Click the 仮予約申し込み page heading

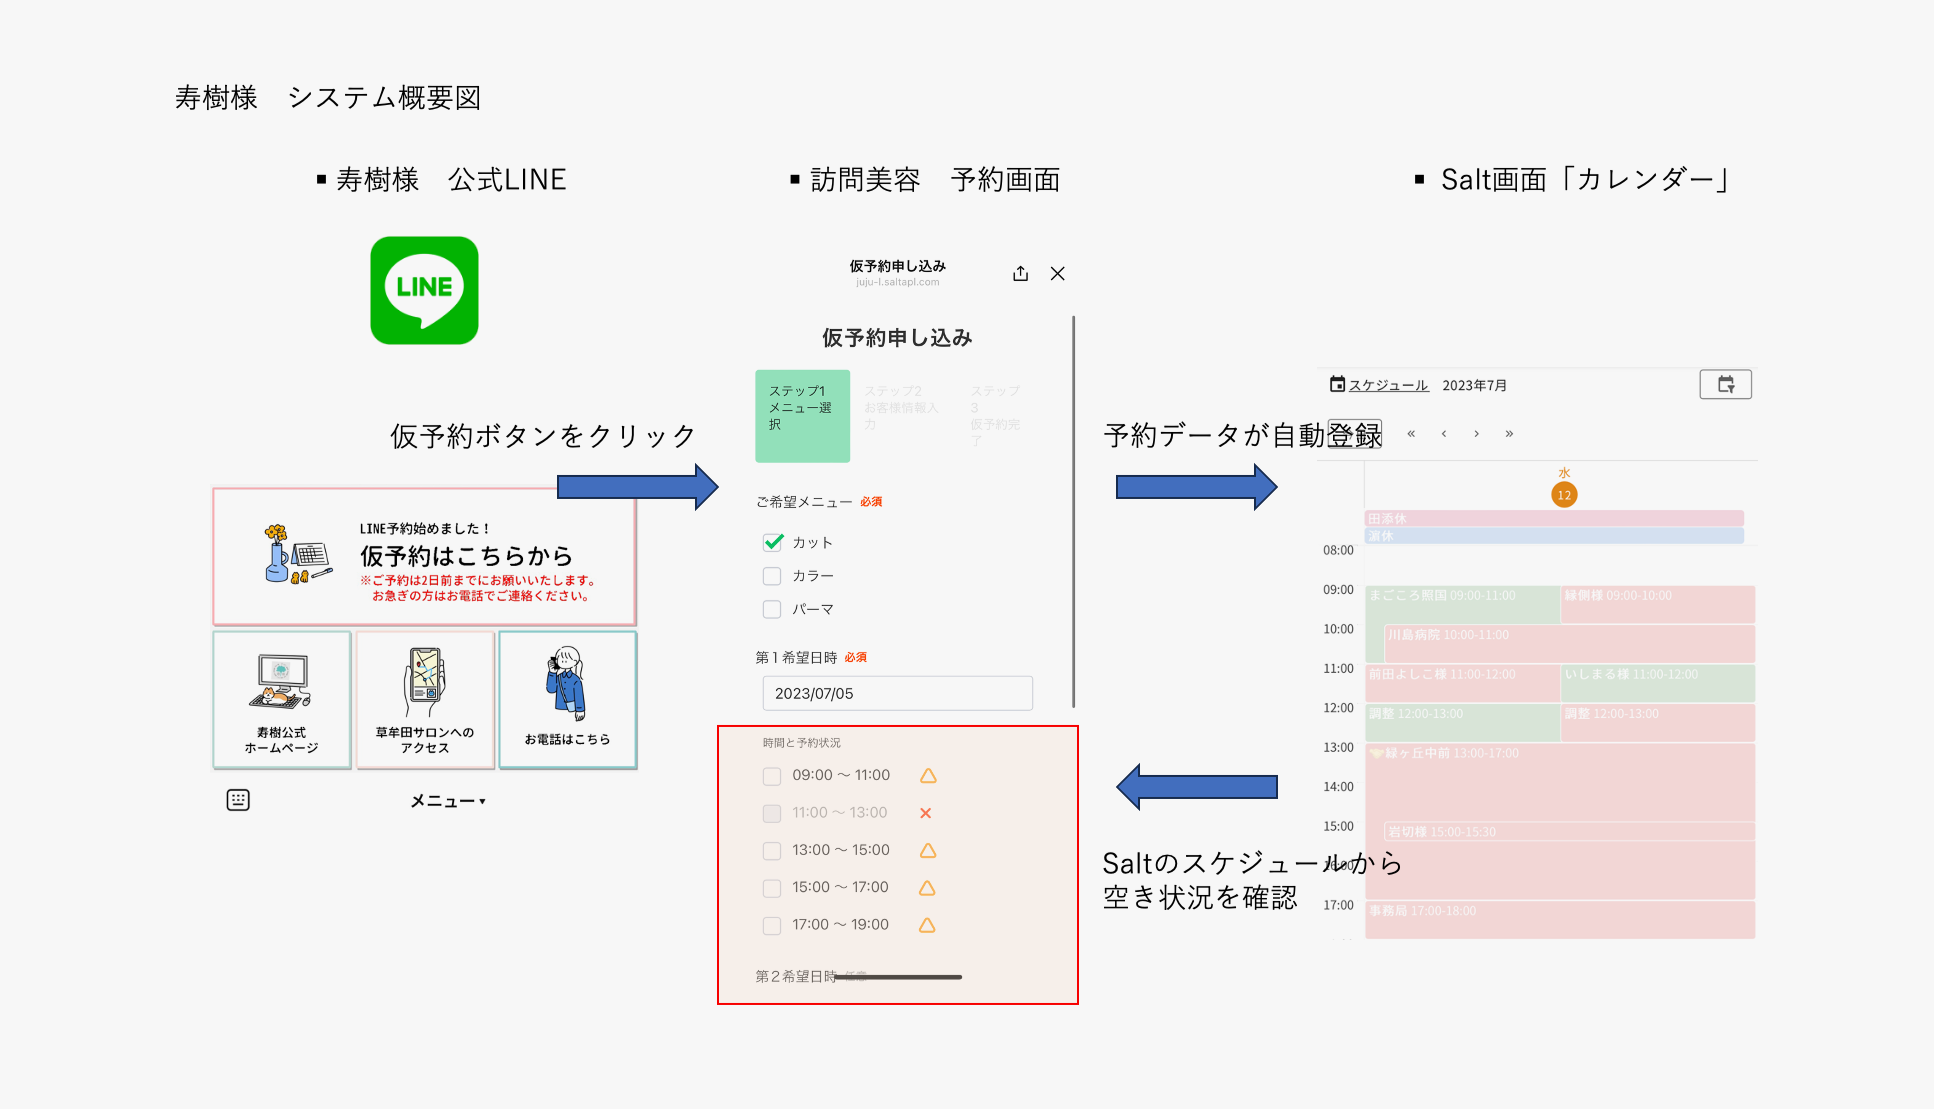pos(897,338)
